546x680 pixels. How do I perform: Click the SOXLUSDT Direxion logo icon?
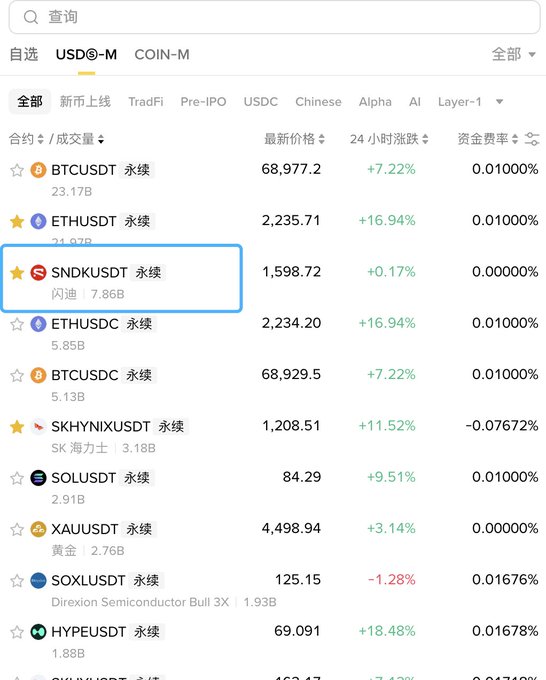(x=38, y=581)
